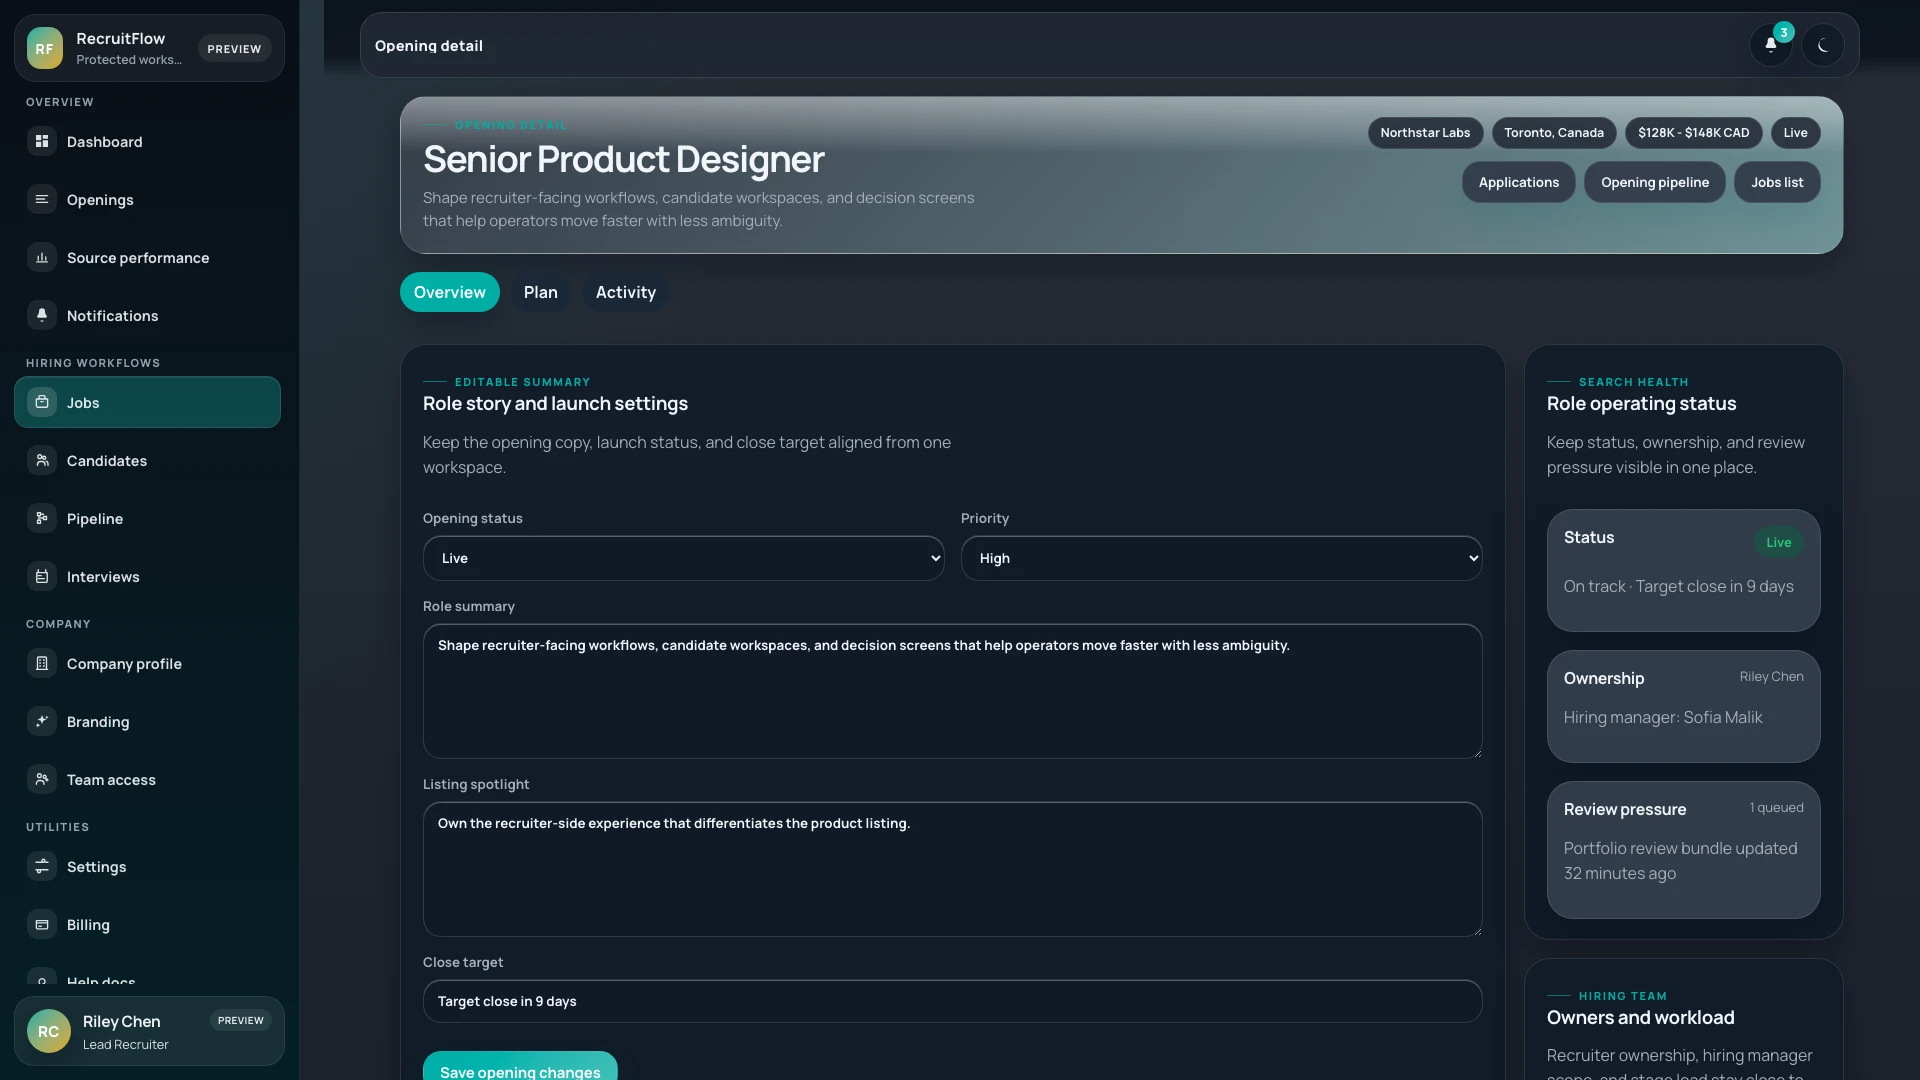Open Interviews in the sidebar

(147, 577)
